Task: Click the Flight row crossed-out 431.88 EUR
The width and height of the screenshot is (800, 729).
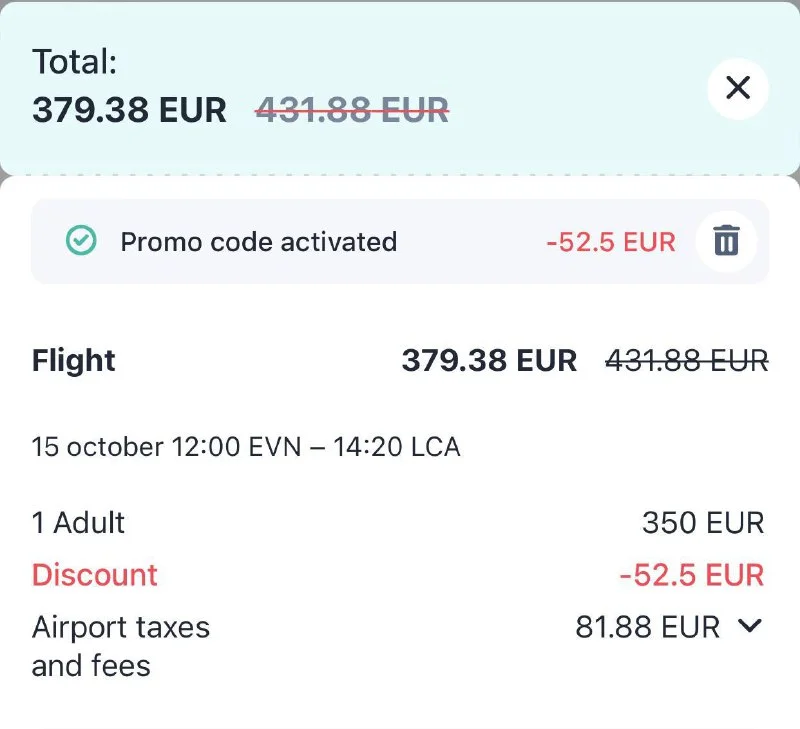Action: pyautogui.click(x=687, y=360)
